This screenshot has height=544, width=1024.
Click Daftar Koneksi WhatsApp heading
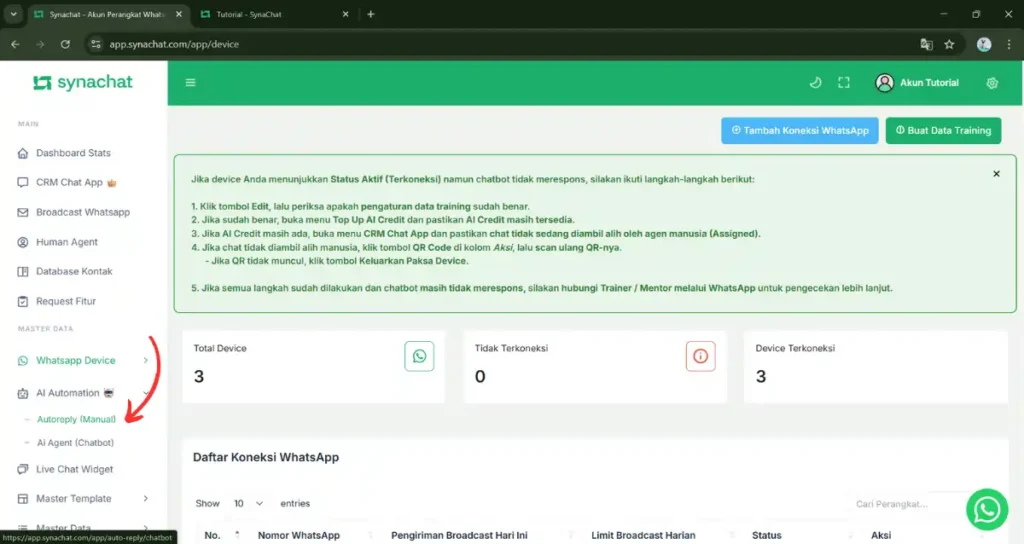click(266, 457)
